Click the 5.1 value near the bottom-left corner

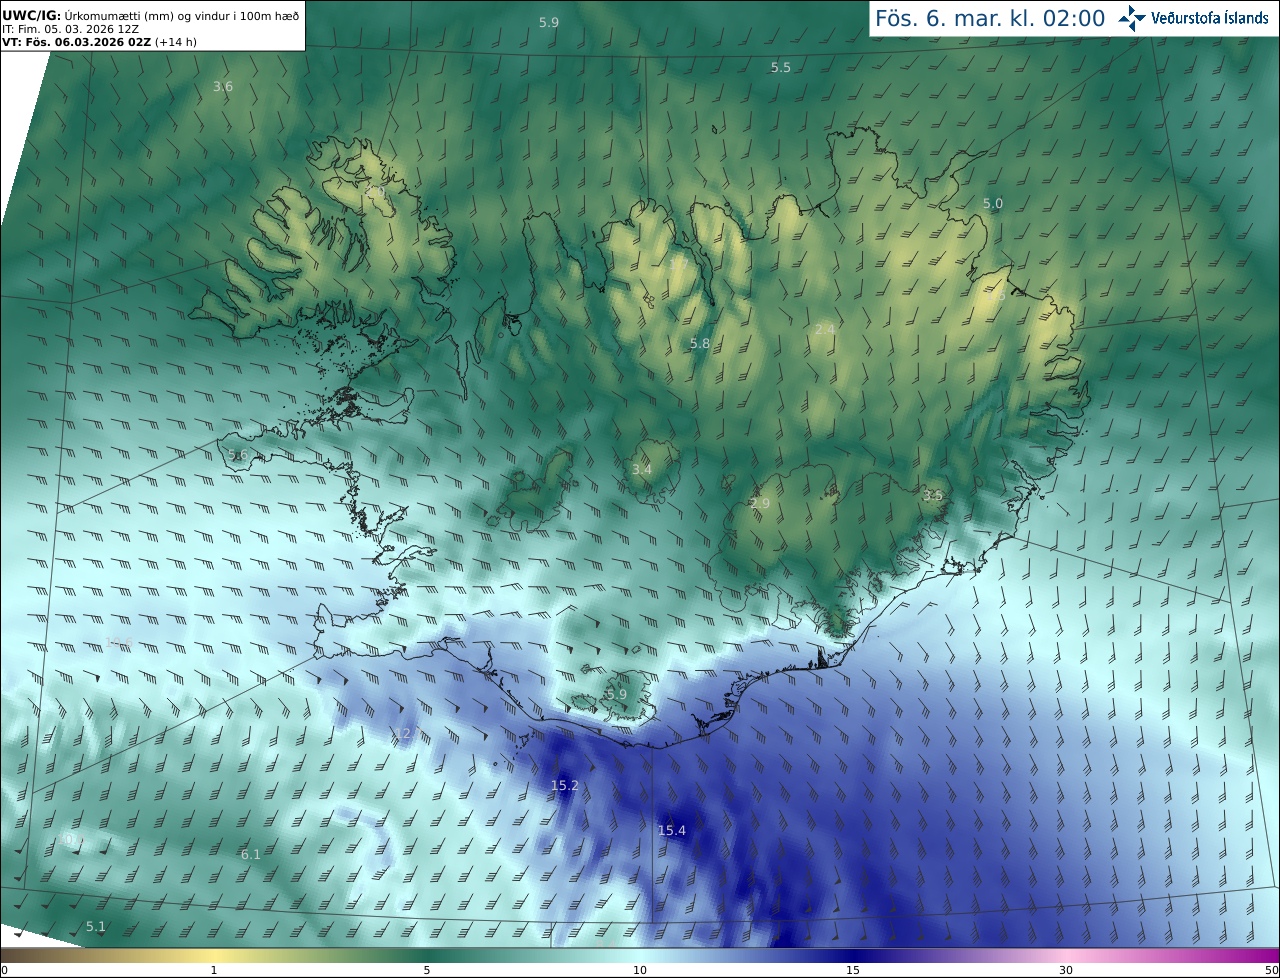(x=96, y=926)
